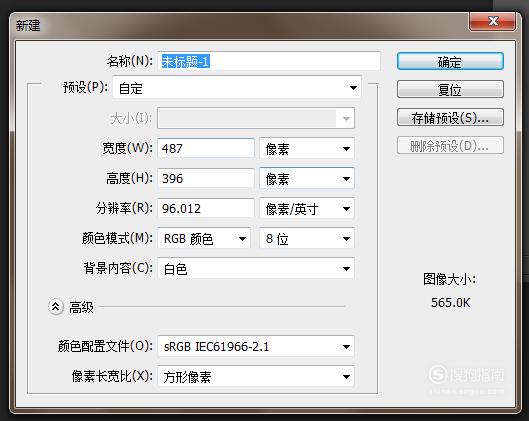Click the 像素长宽比(X) label
Screen dimensions: 529x421
pos(112,376)
